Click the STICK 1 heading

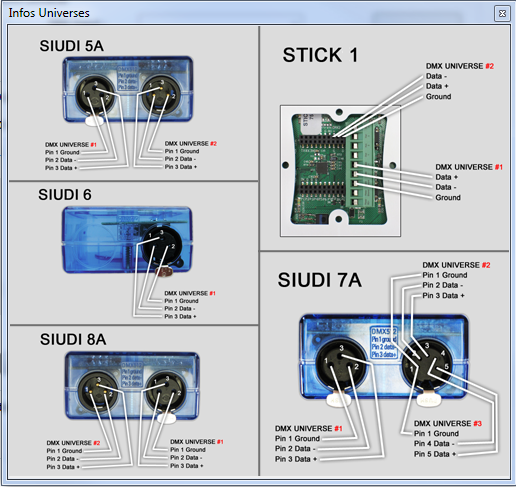320,55
